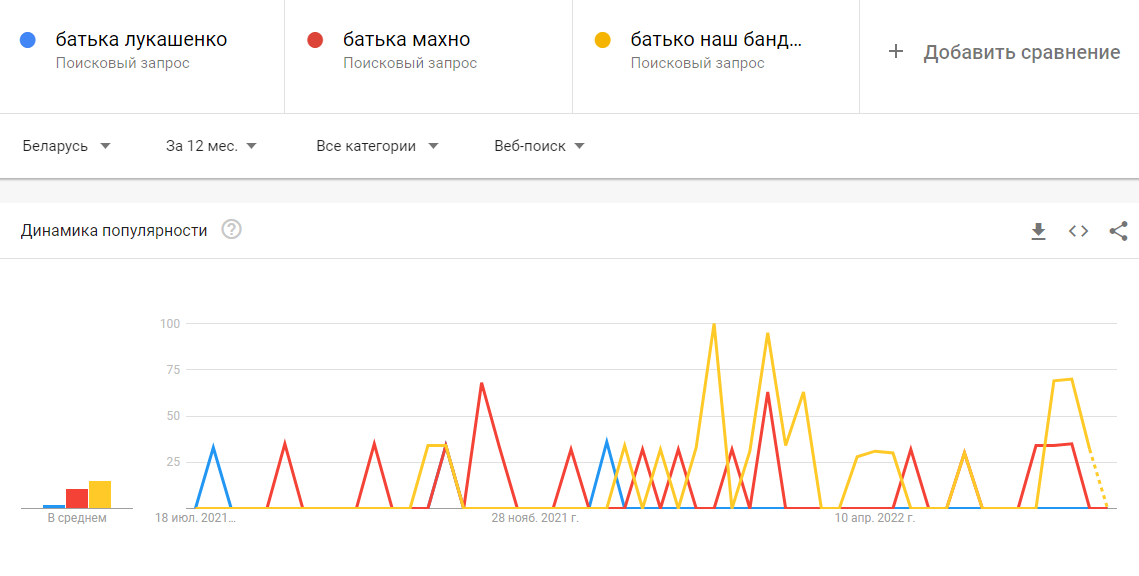This screenshot has height=576, width=1139.
Task: Open the Все категории dropdown
Action: pyautogui.click(x=377, y=146)
